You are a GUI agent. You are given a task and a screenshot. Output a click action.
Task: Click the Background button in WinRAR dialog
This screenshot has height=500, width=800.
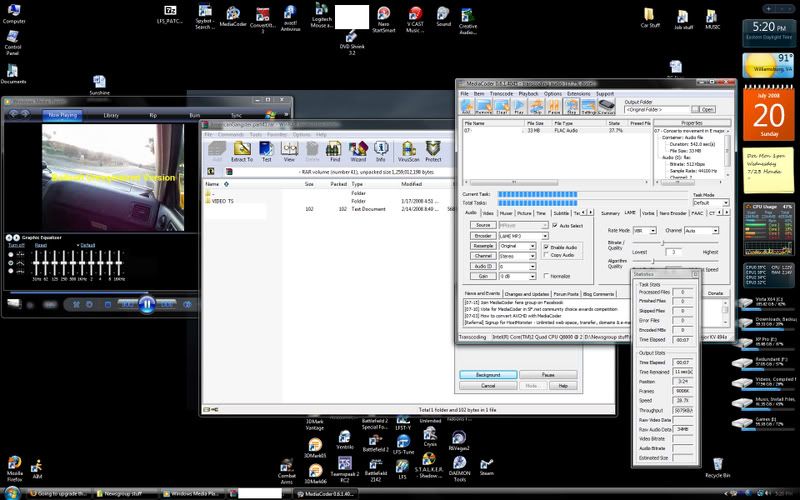click(488, 375)
